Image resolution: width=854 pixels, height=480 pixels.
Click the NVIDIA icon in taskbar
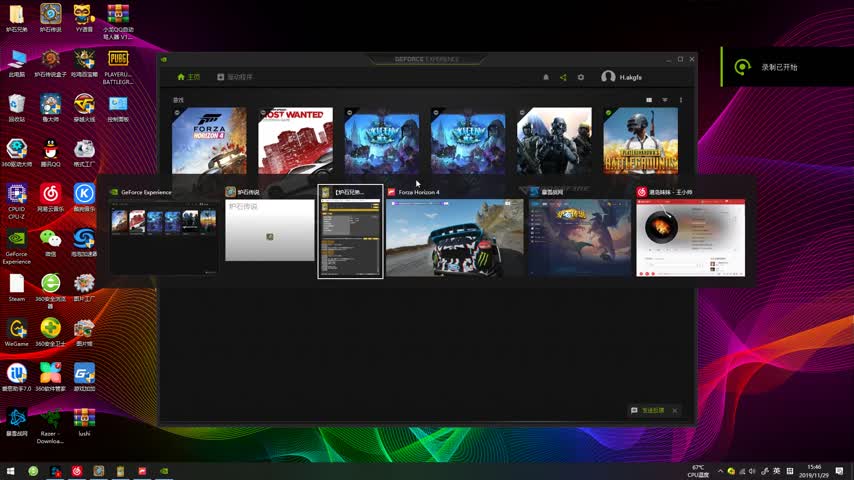pyautogui.click(x=164, y=471)
